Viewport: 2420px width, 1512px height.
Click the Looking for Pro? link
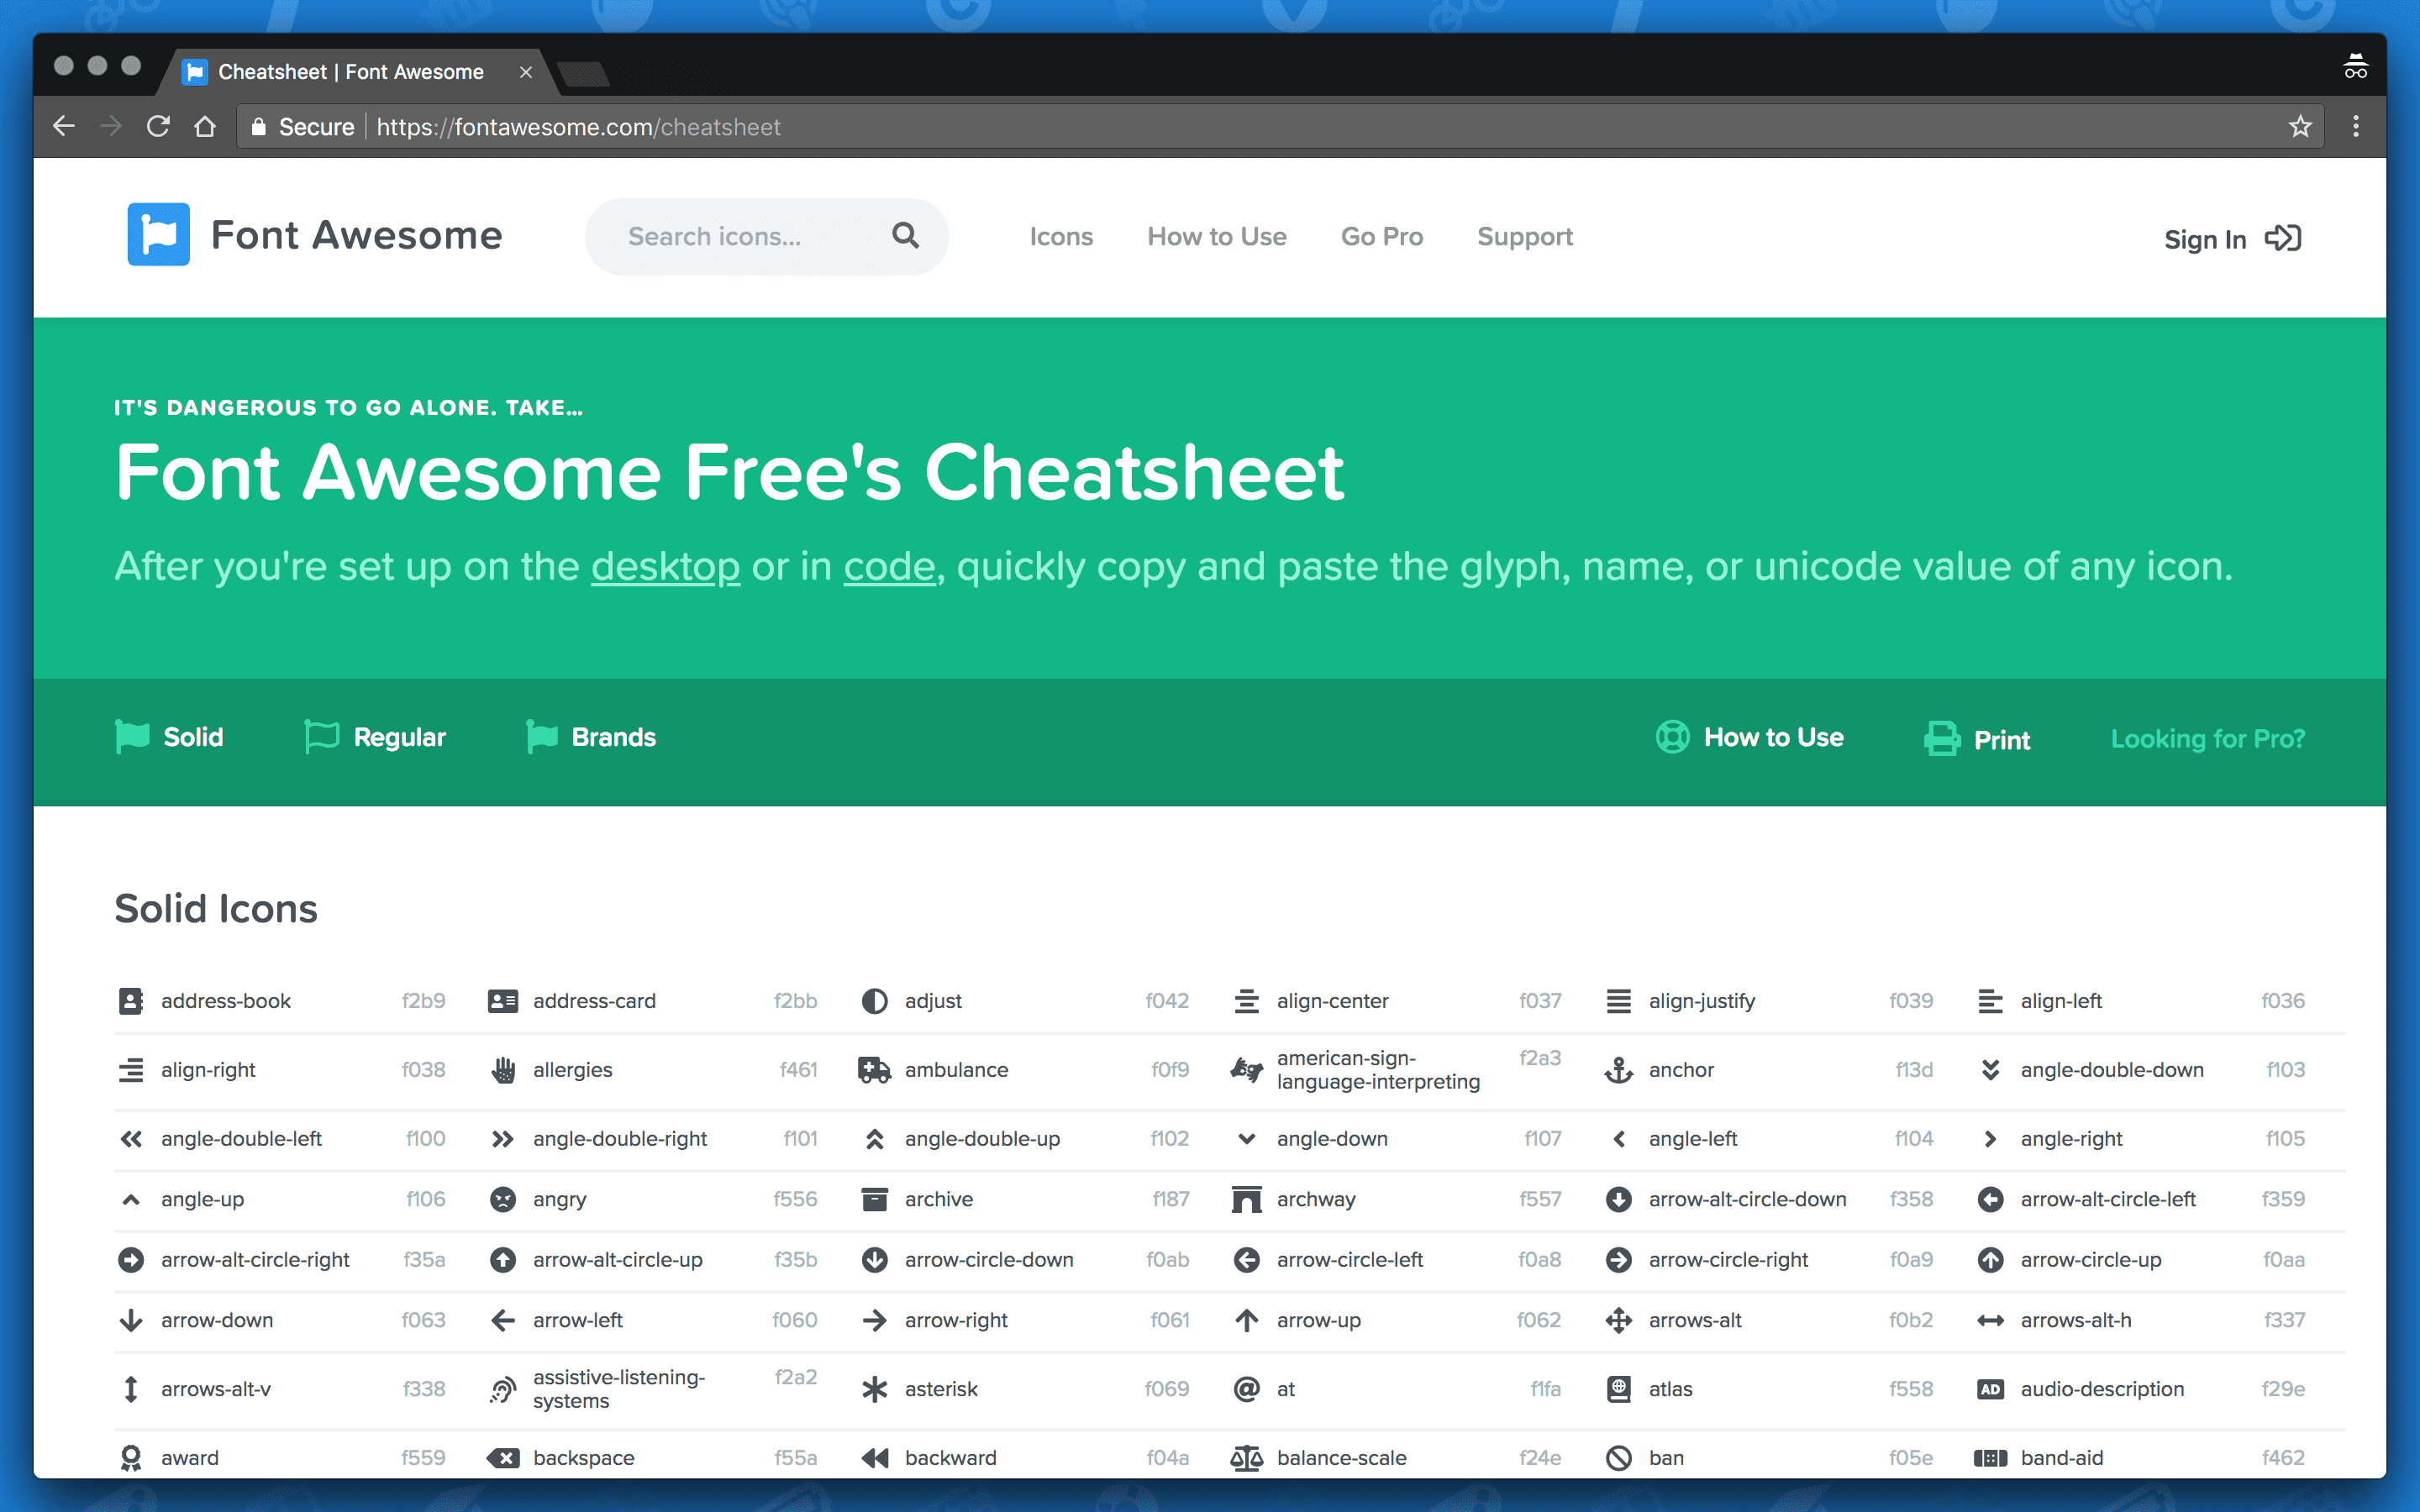tap(2208, 738)
